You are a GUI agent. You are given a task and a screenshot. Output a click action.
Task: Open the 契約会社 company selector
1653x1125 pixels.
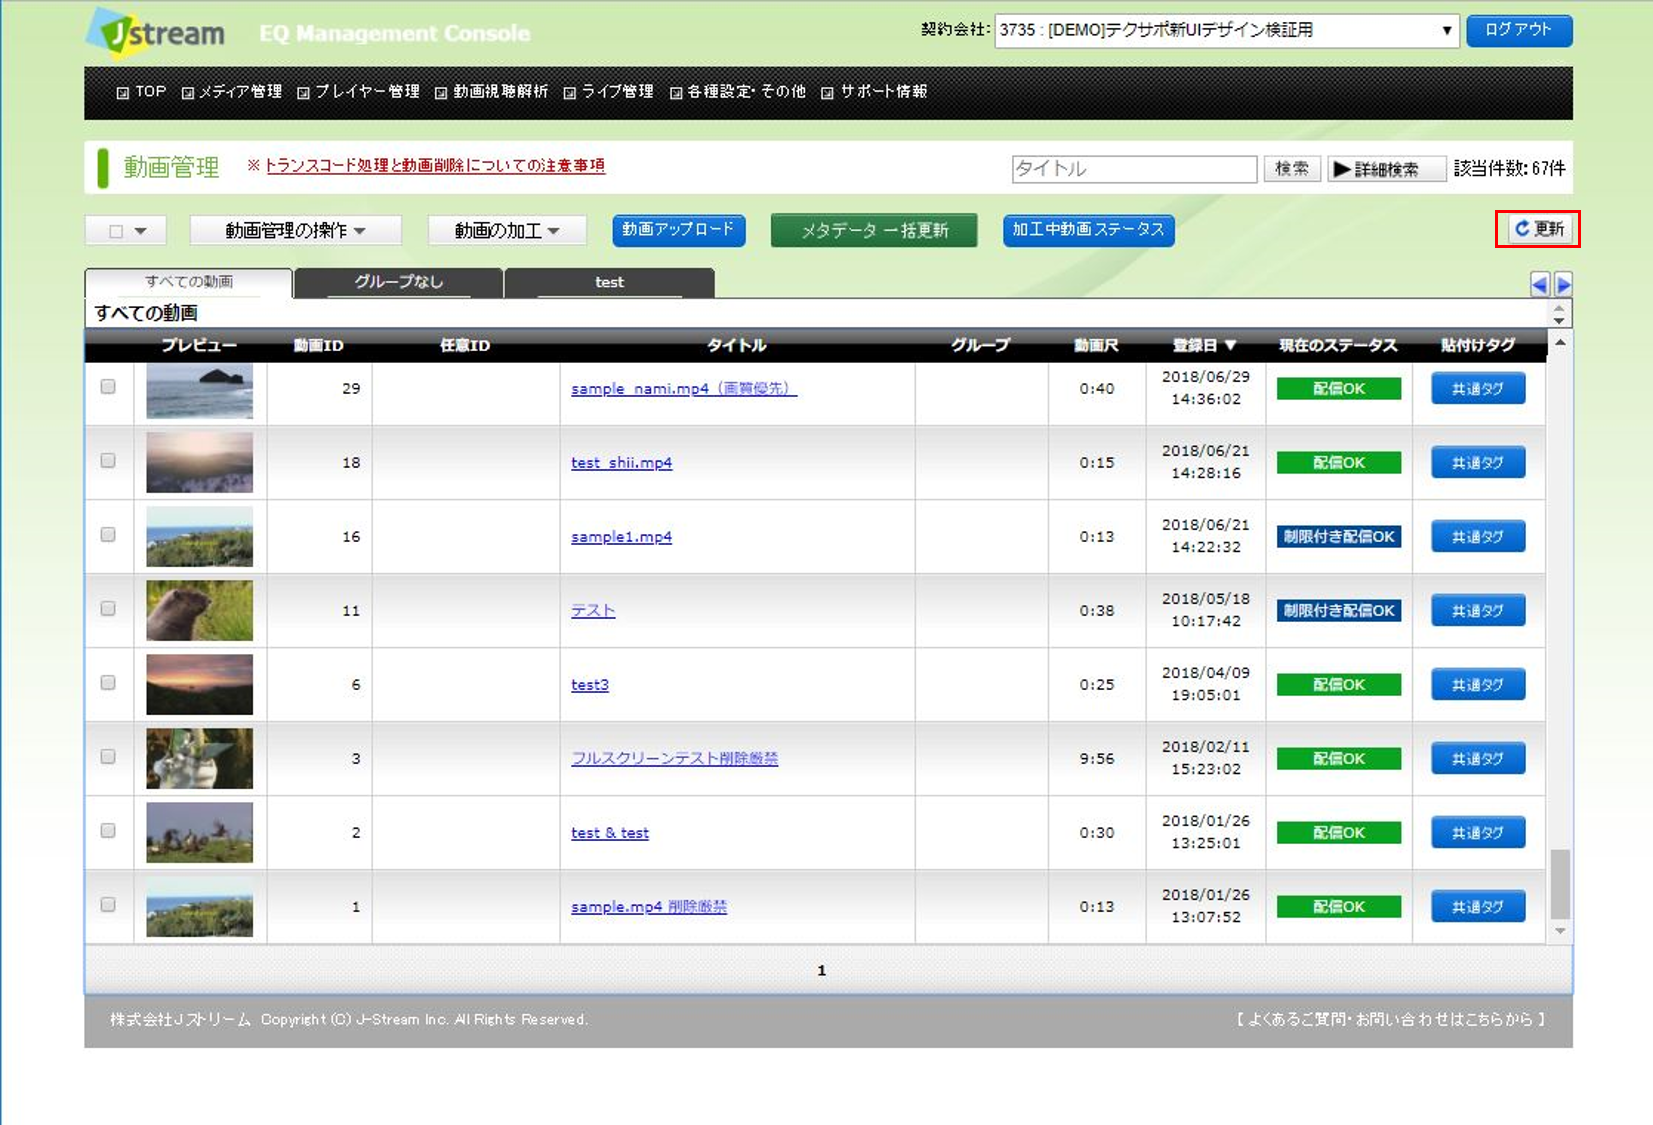pos(1226,31)
